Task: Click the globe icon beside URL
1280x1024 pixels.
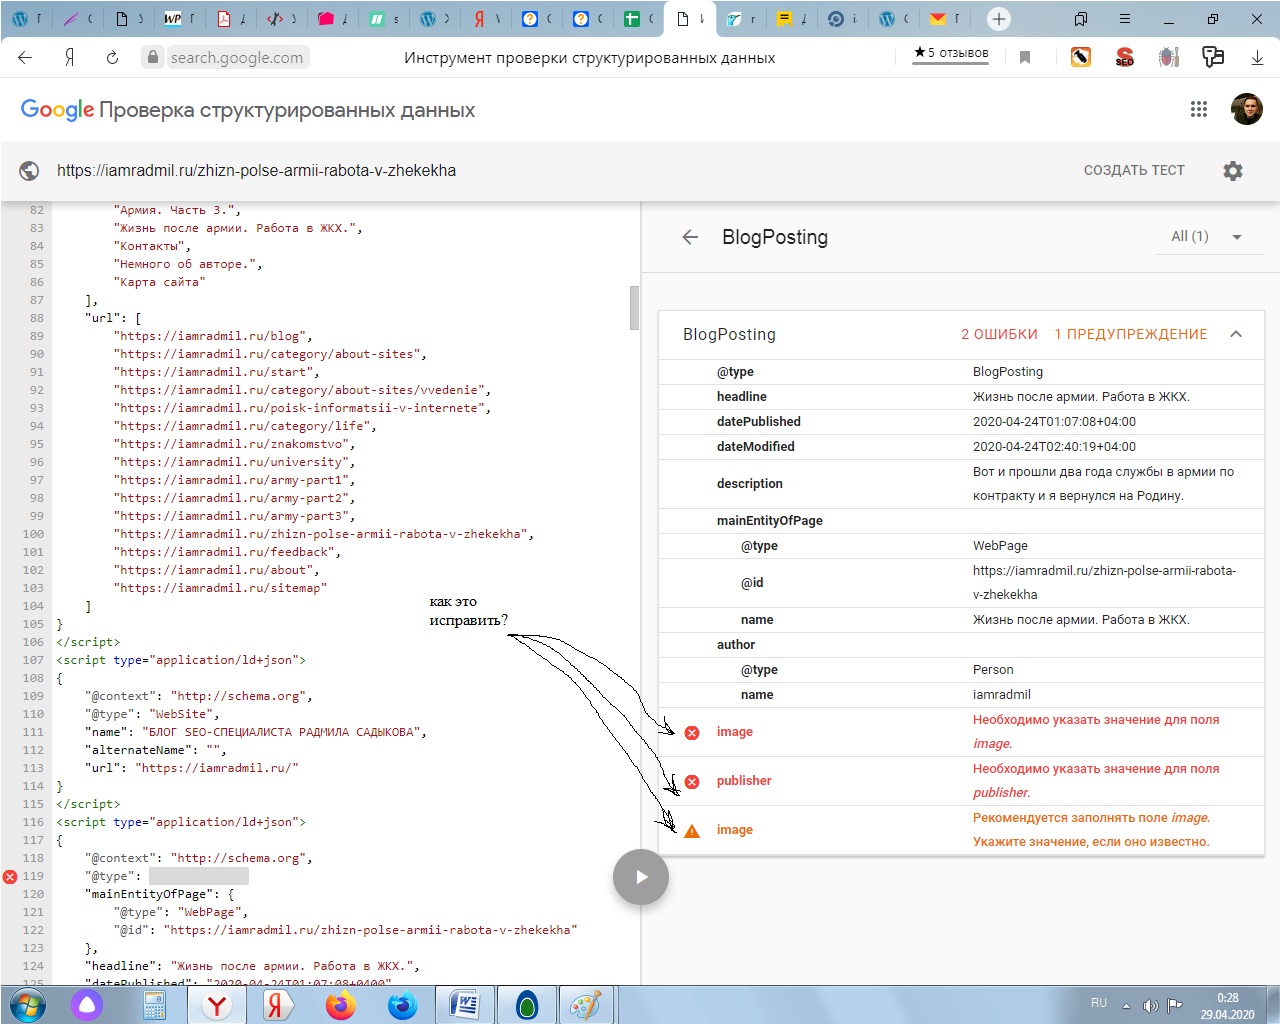Action: click(x=30, y=171)
